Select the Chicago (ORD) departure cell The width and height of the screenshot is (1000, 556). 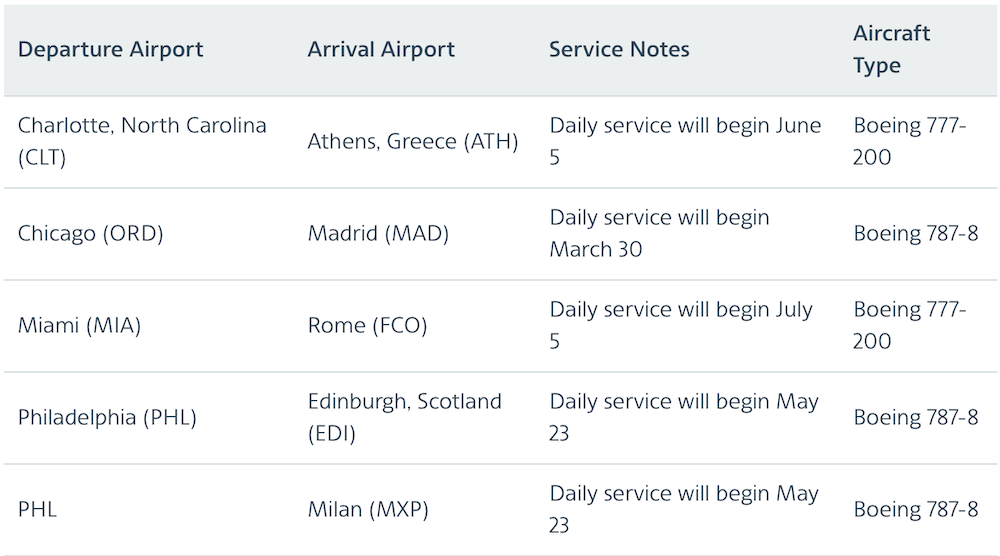click(91, 233)
